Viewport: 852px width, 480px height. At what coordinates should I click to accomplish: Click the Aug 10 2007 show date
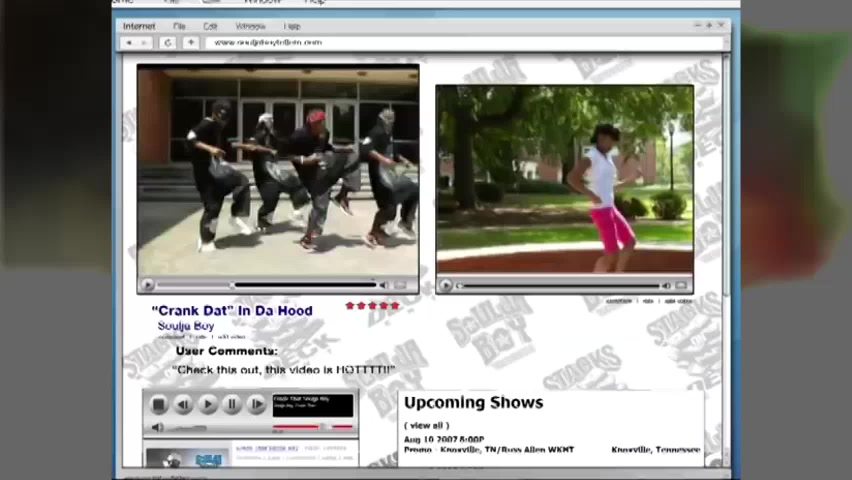pos(444,439)
